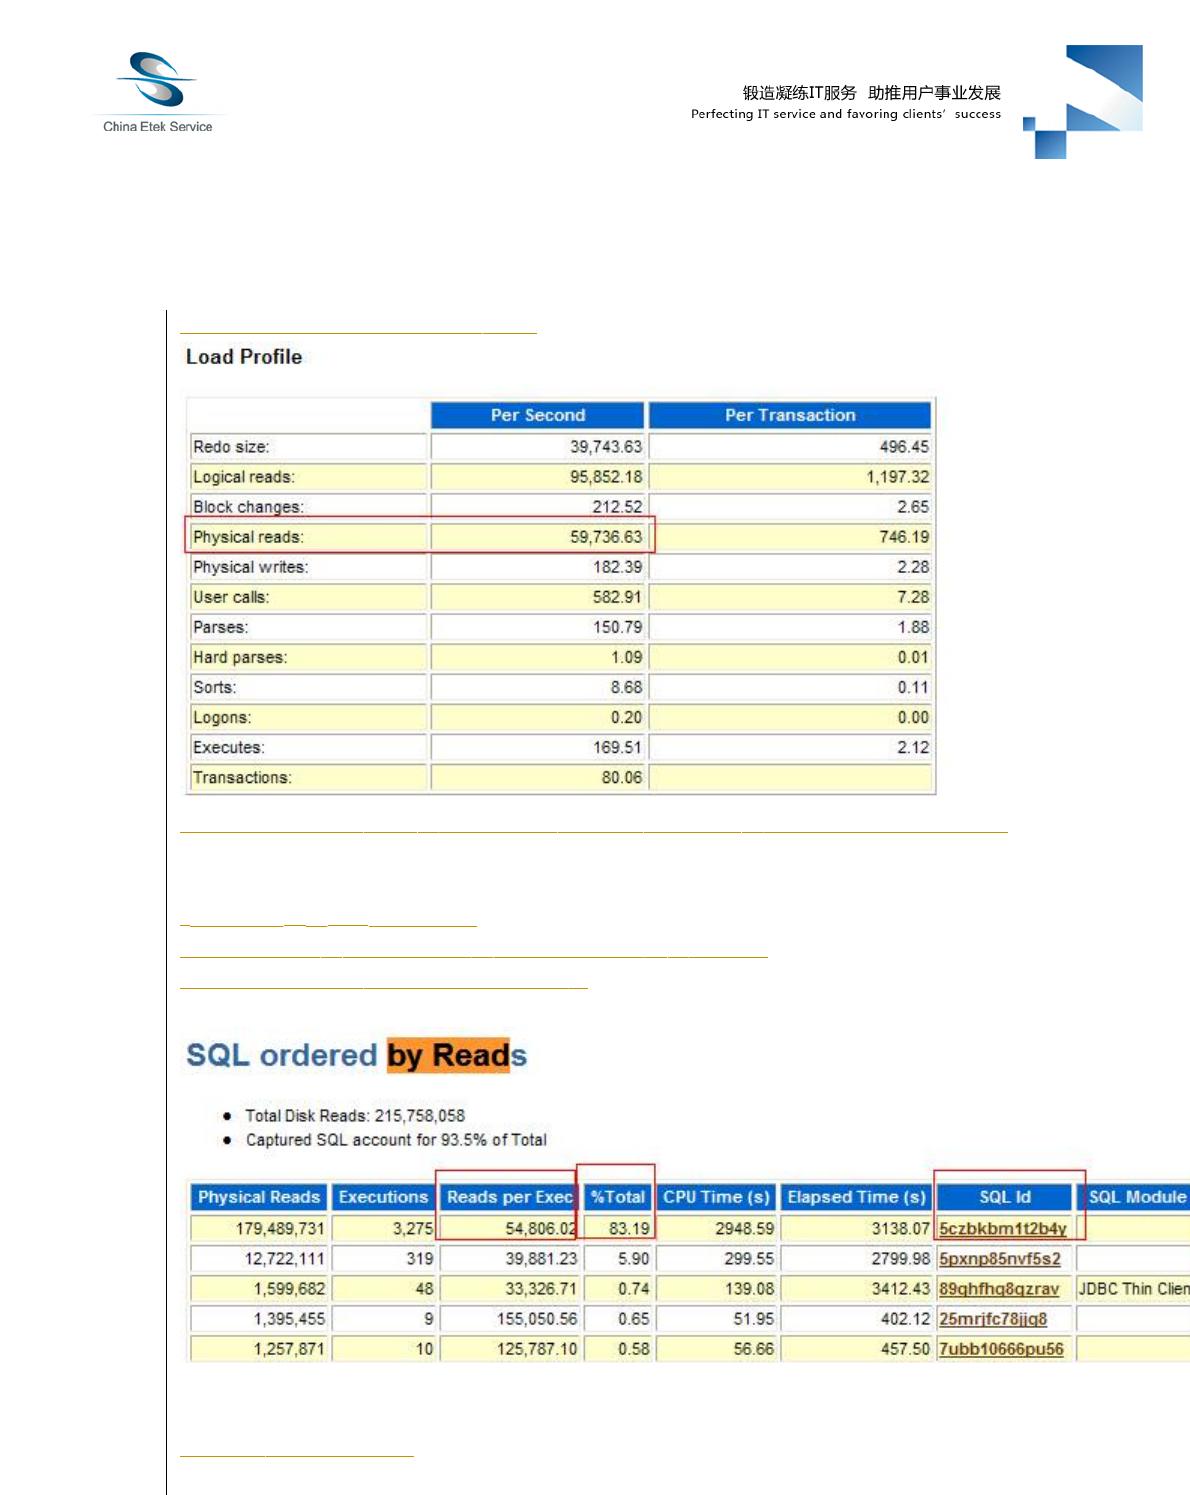Click the SQL ordered by Reads heading
Viewport: 1190px width, 1495px height.
[356, 1056]
